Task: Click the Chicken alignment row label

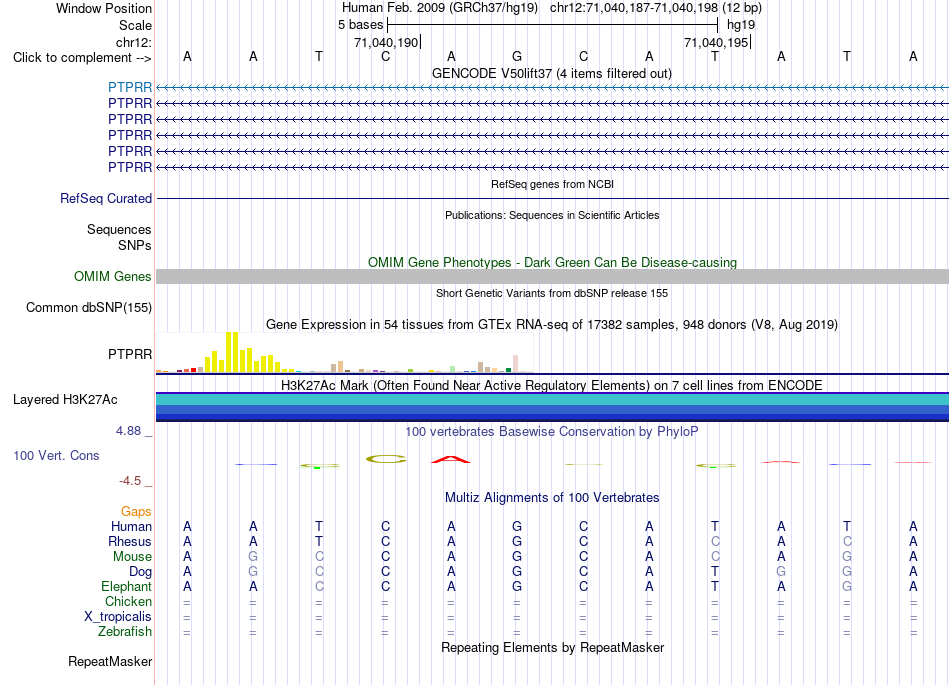Action: [128, 601]
